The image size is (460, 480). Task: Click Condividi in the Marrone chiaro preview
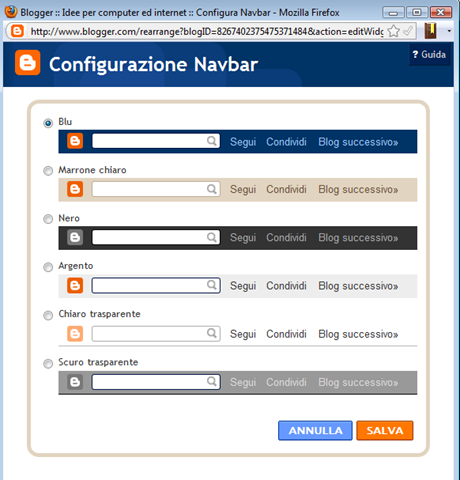[286, 190]
